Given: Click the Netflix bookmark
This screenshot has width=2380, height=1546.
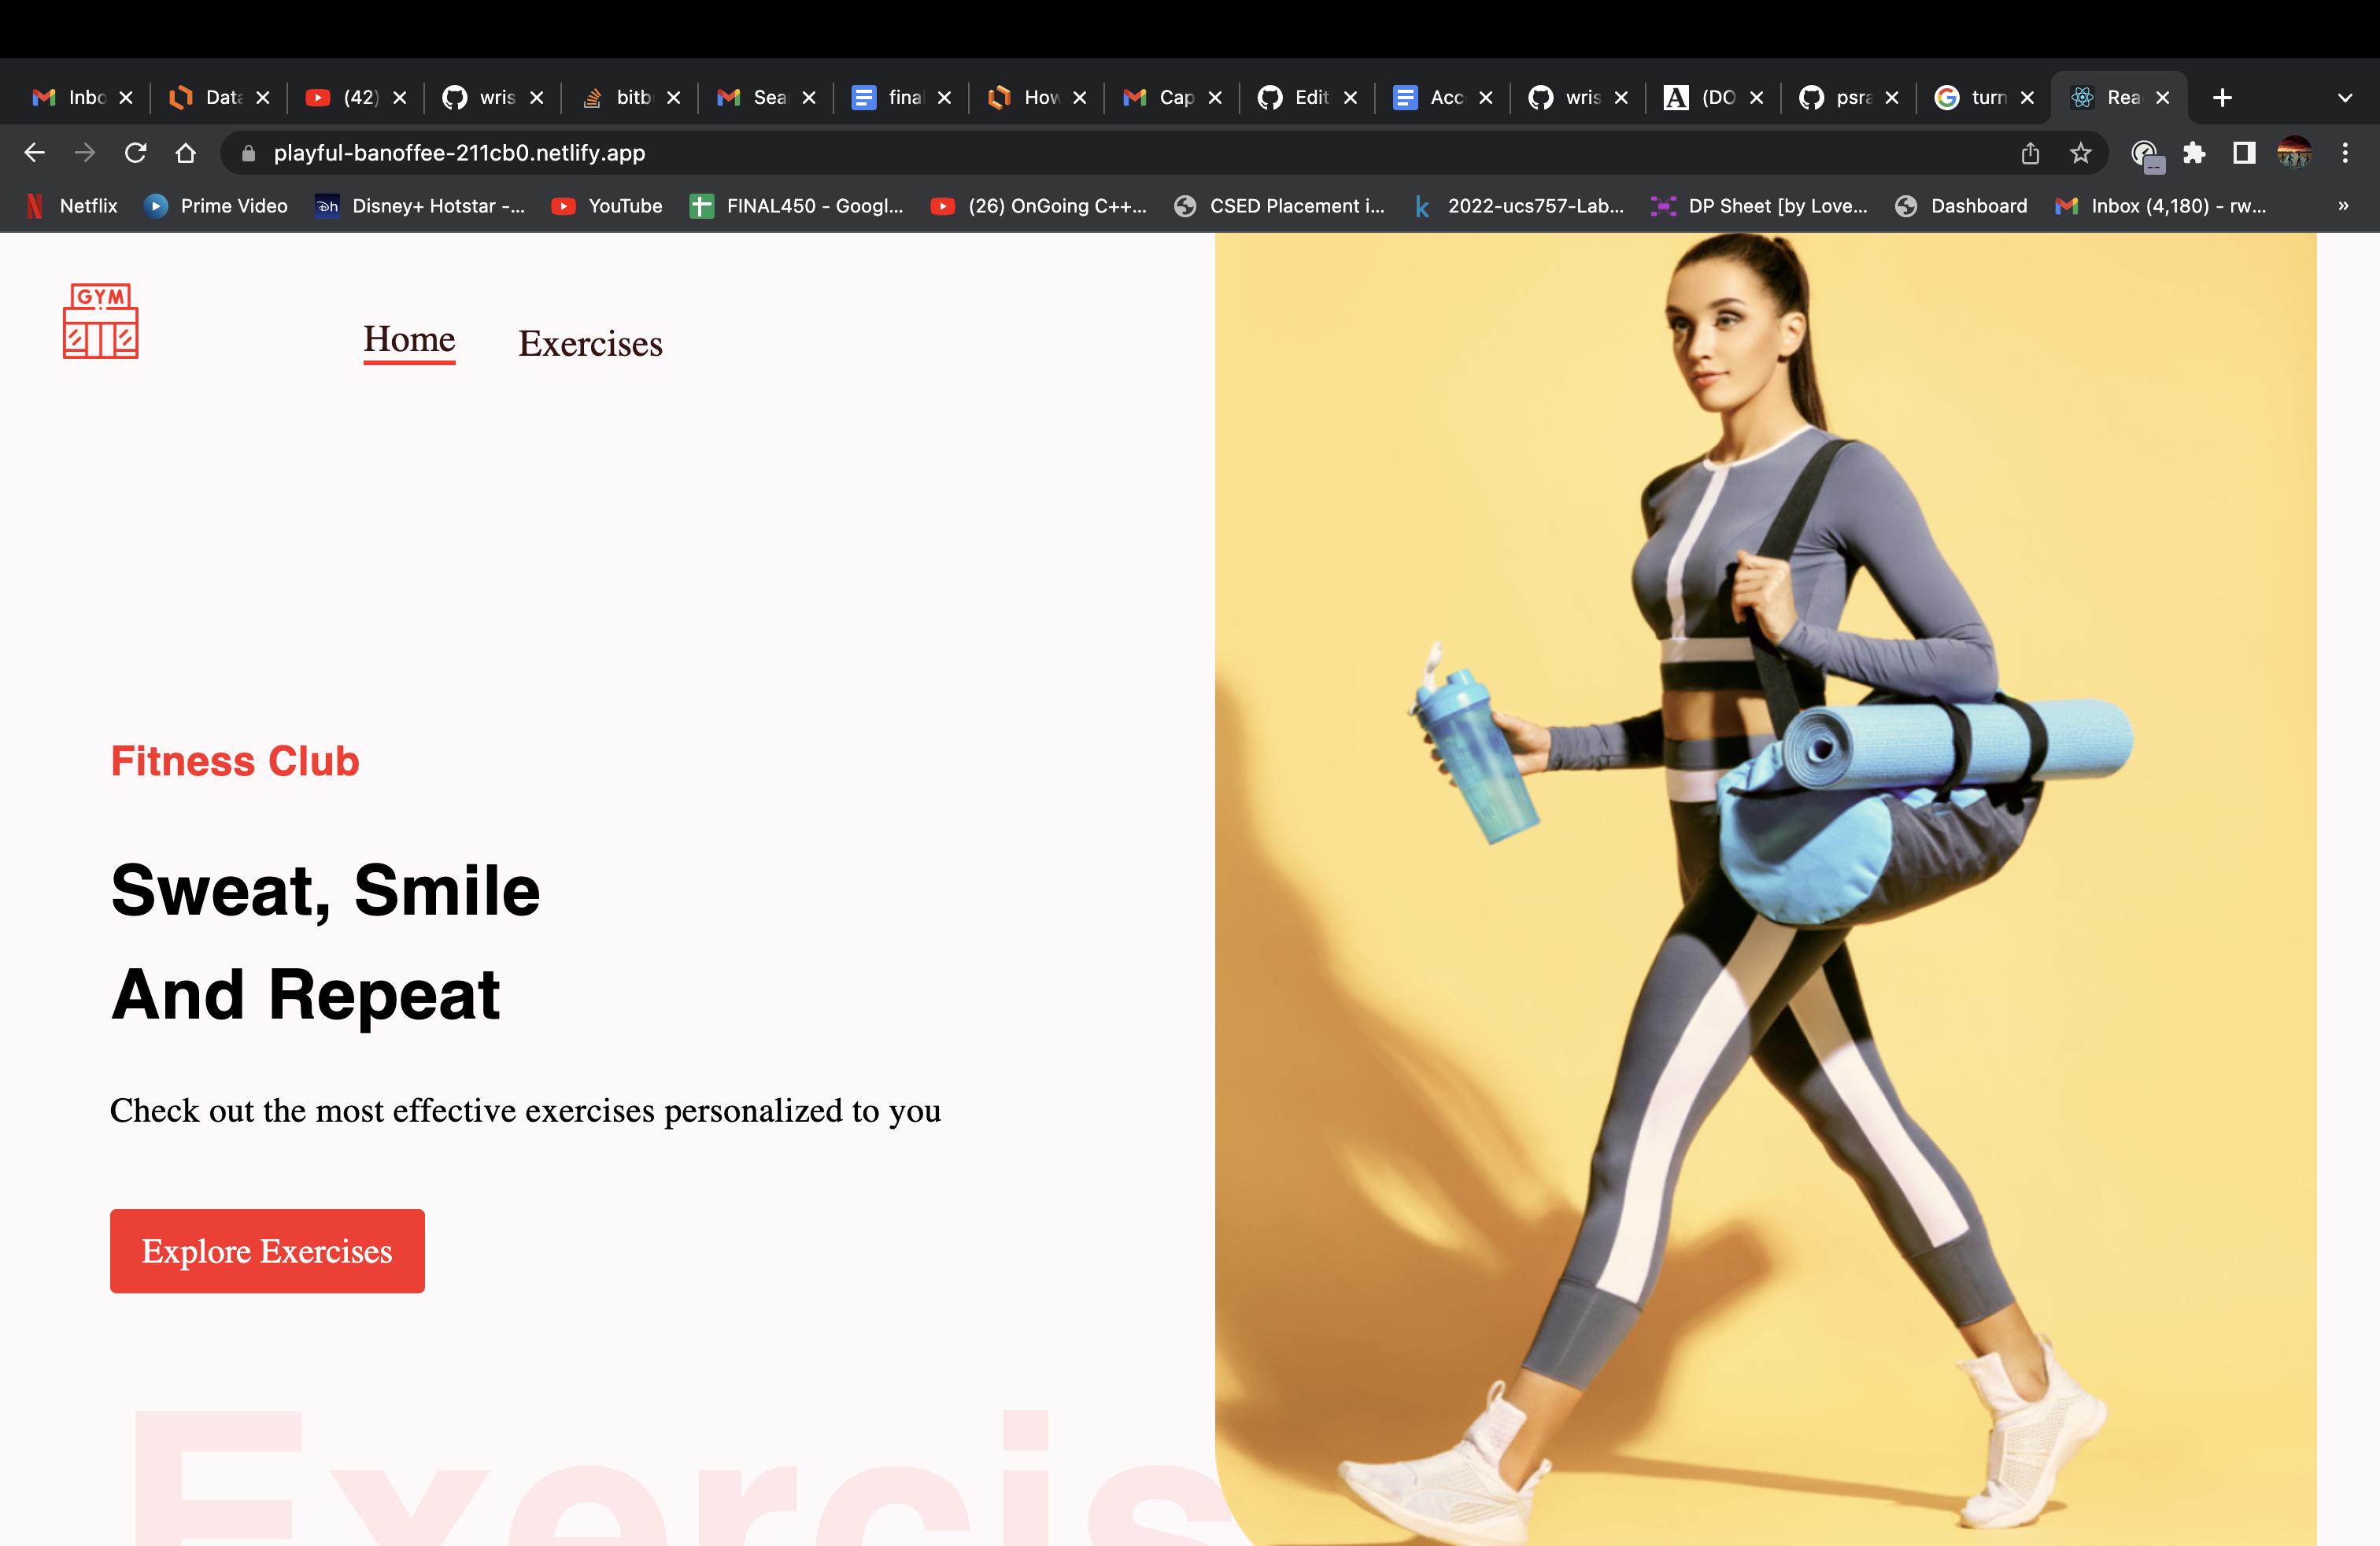Looking at the screenshot, I should [x=72, y=206].
